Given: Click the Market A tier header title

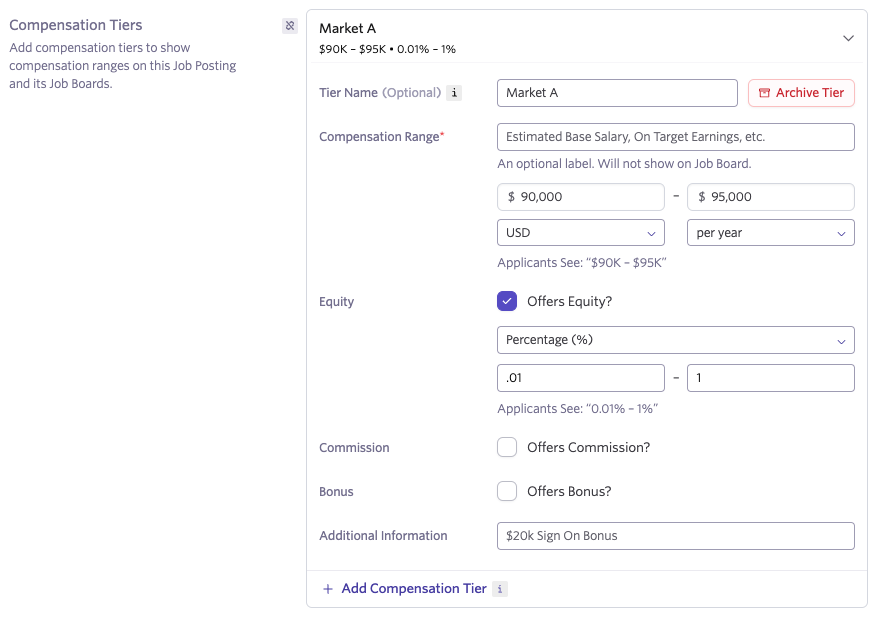Looking at the screenshot, I should [x=347, y=28].
